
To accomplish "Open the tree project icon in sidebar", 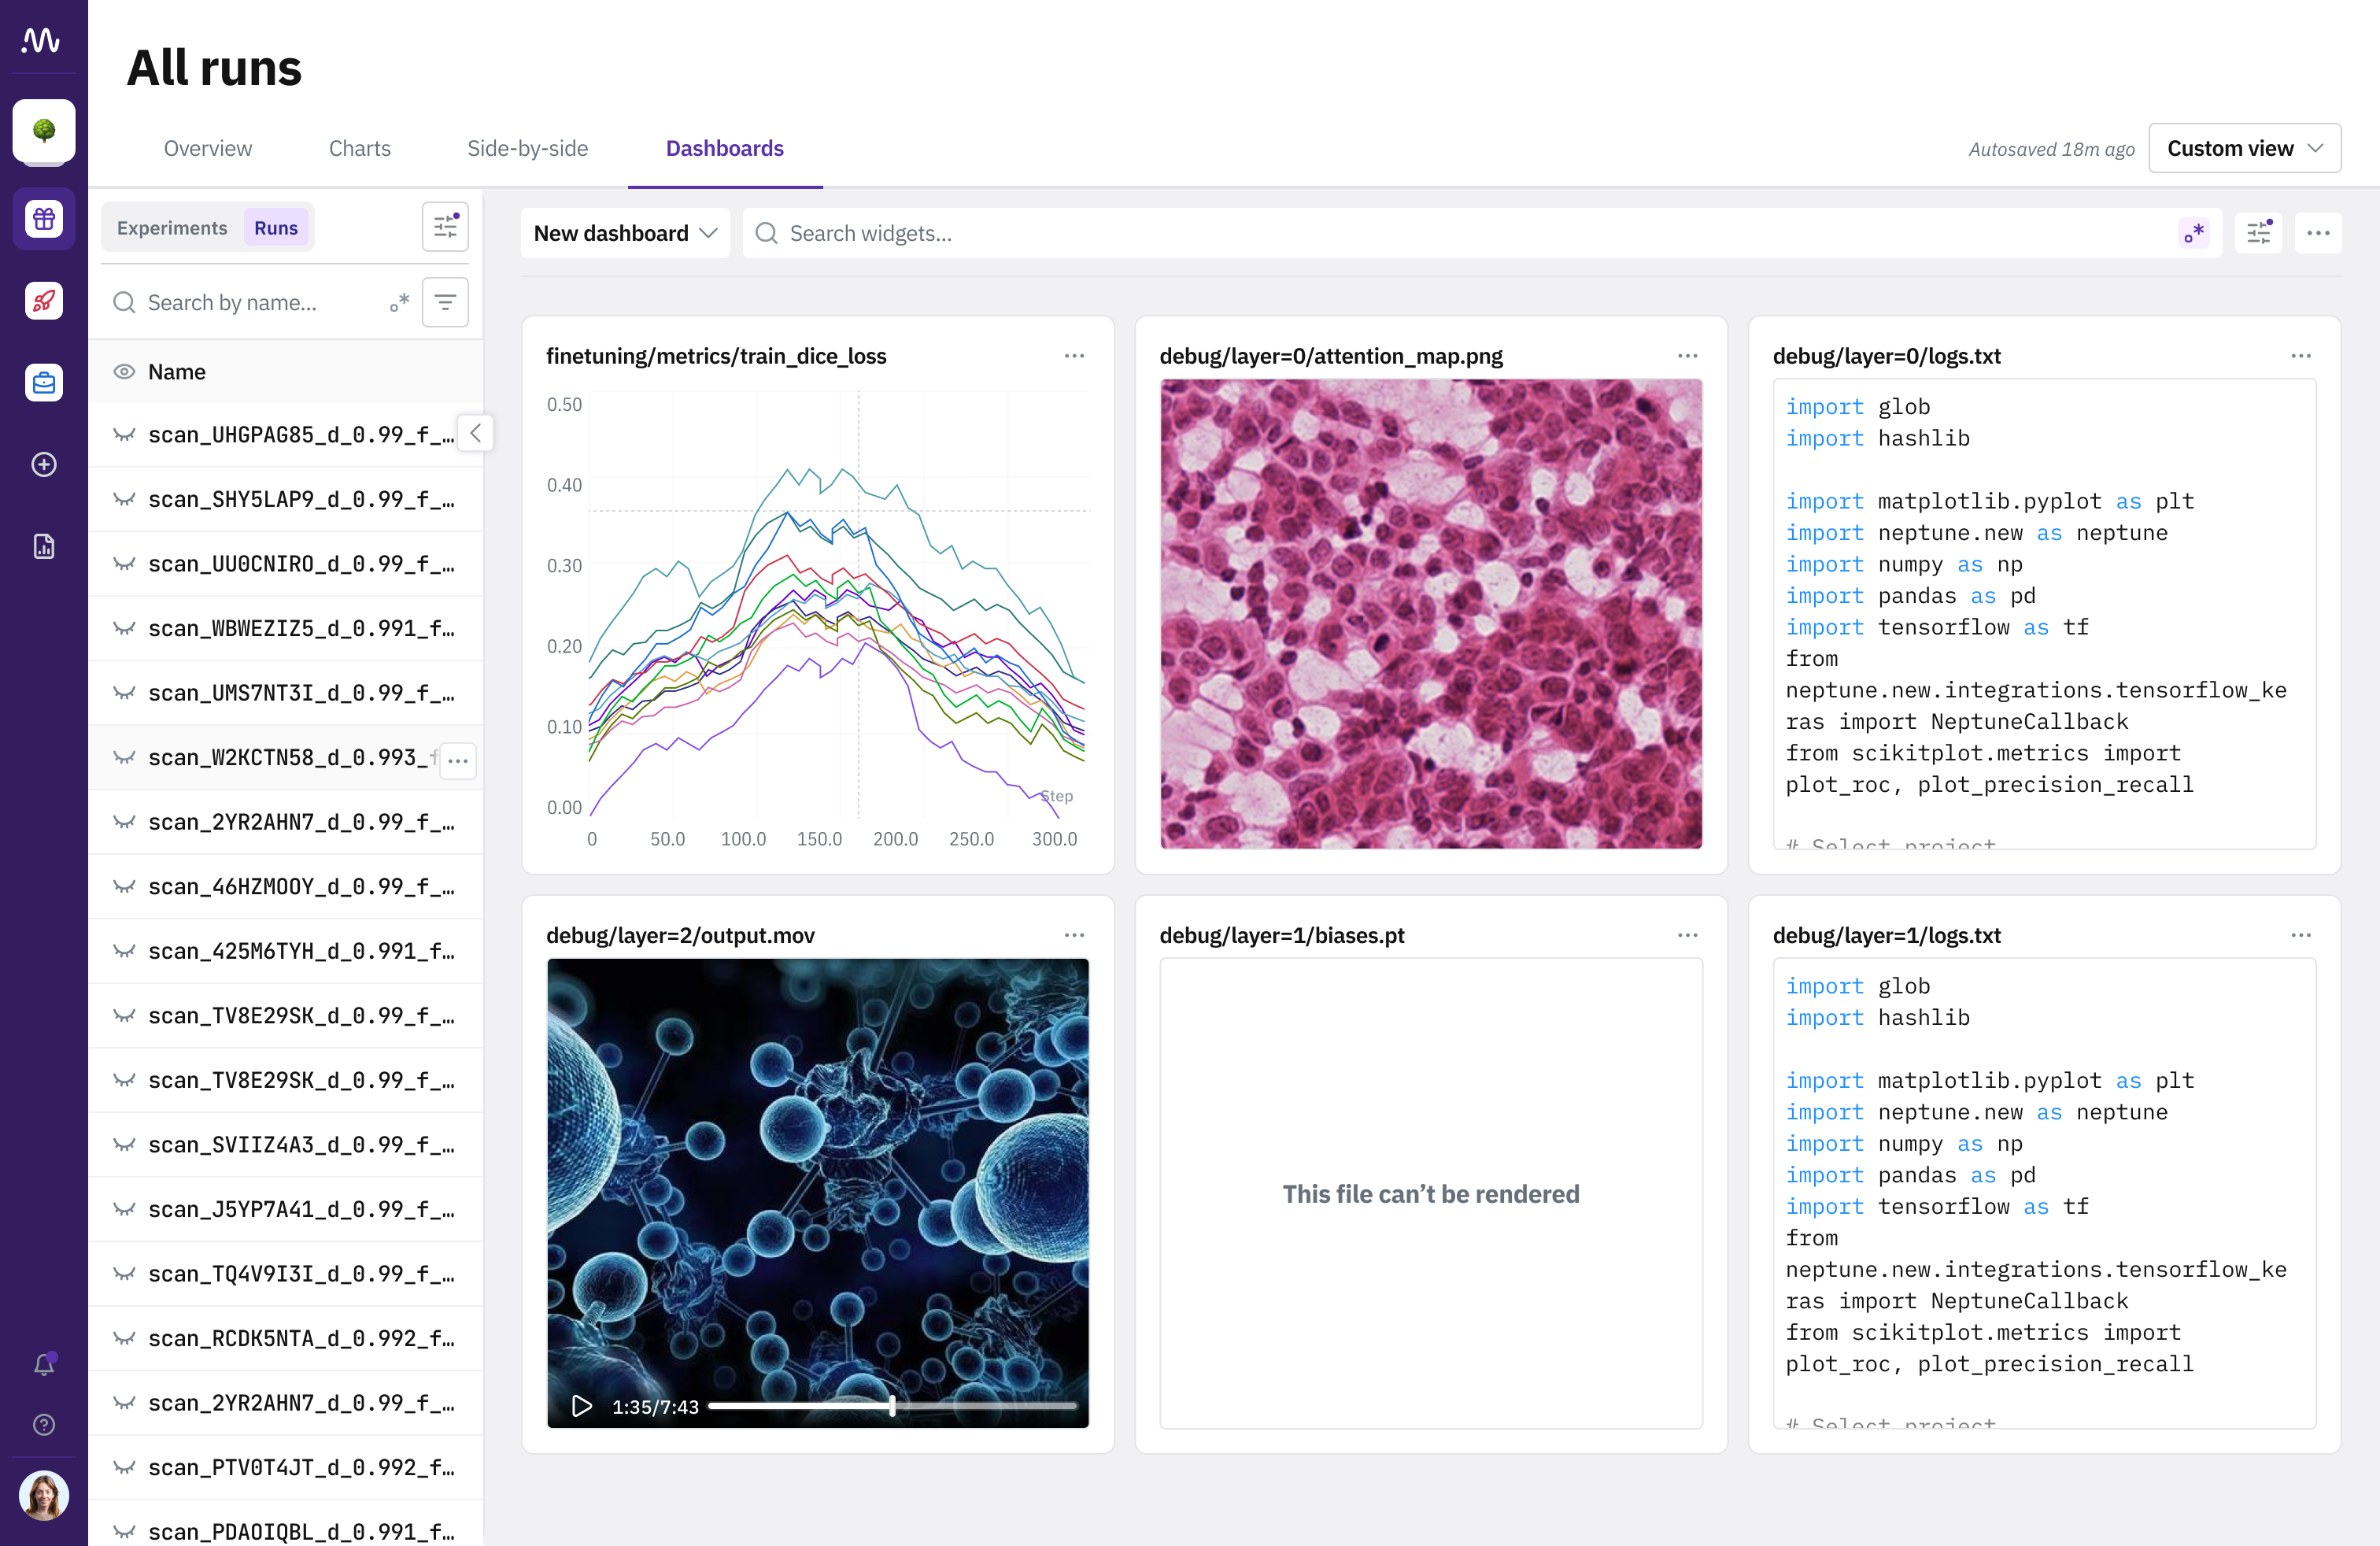I will tap(44, 130).
